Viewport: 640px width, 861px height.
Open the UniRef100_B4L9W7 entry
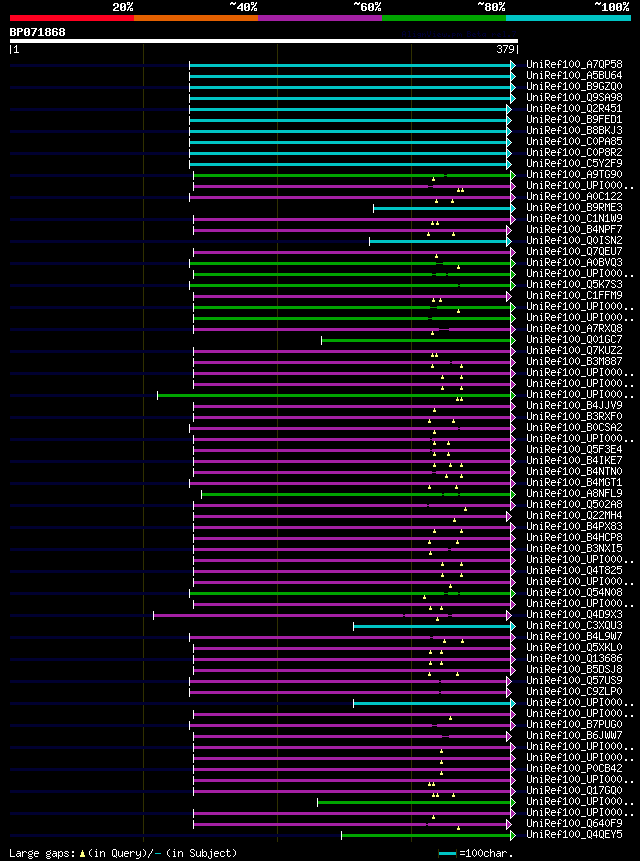[x=574, y=636]
